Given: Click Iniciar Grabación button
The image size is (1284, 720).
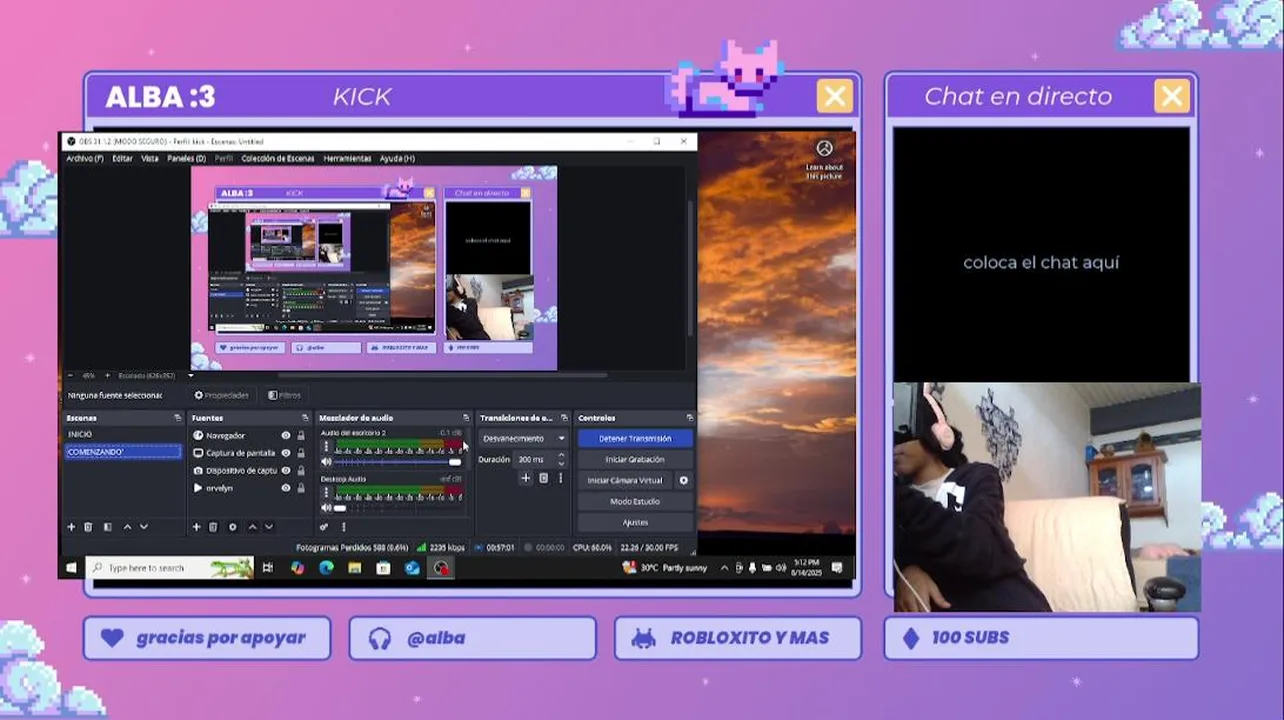Looking at the screenshot, I should 635,459.
